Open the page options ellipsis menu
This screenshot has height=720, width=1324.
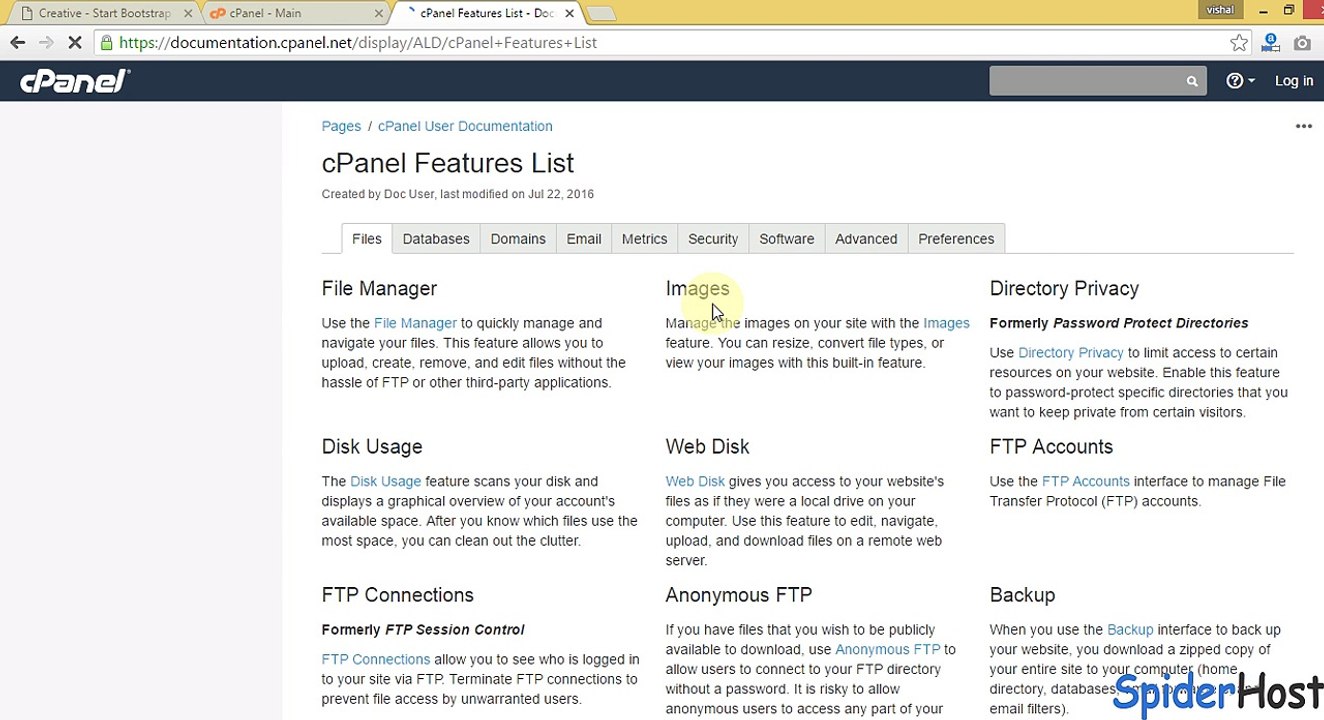pyautogui.click(x=1303, y=126)
